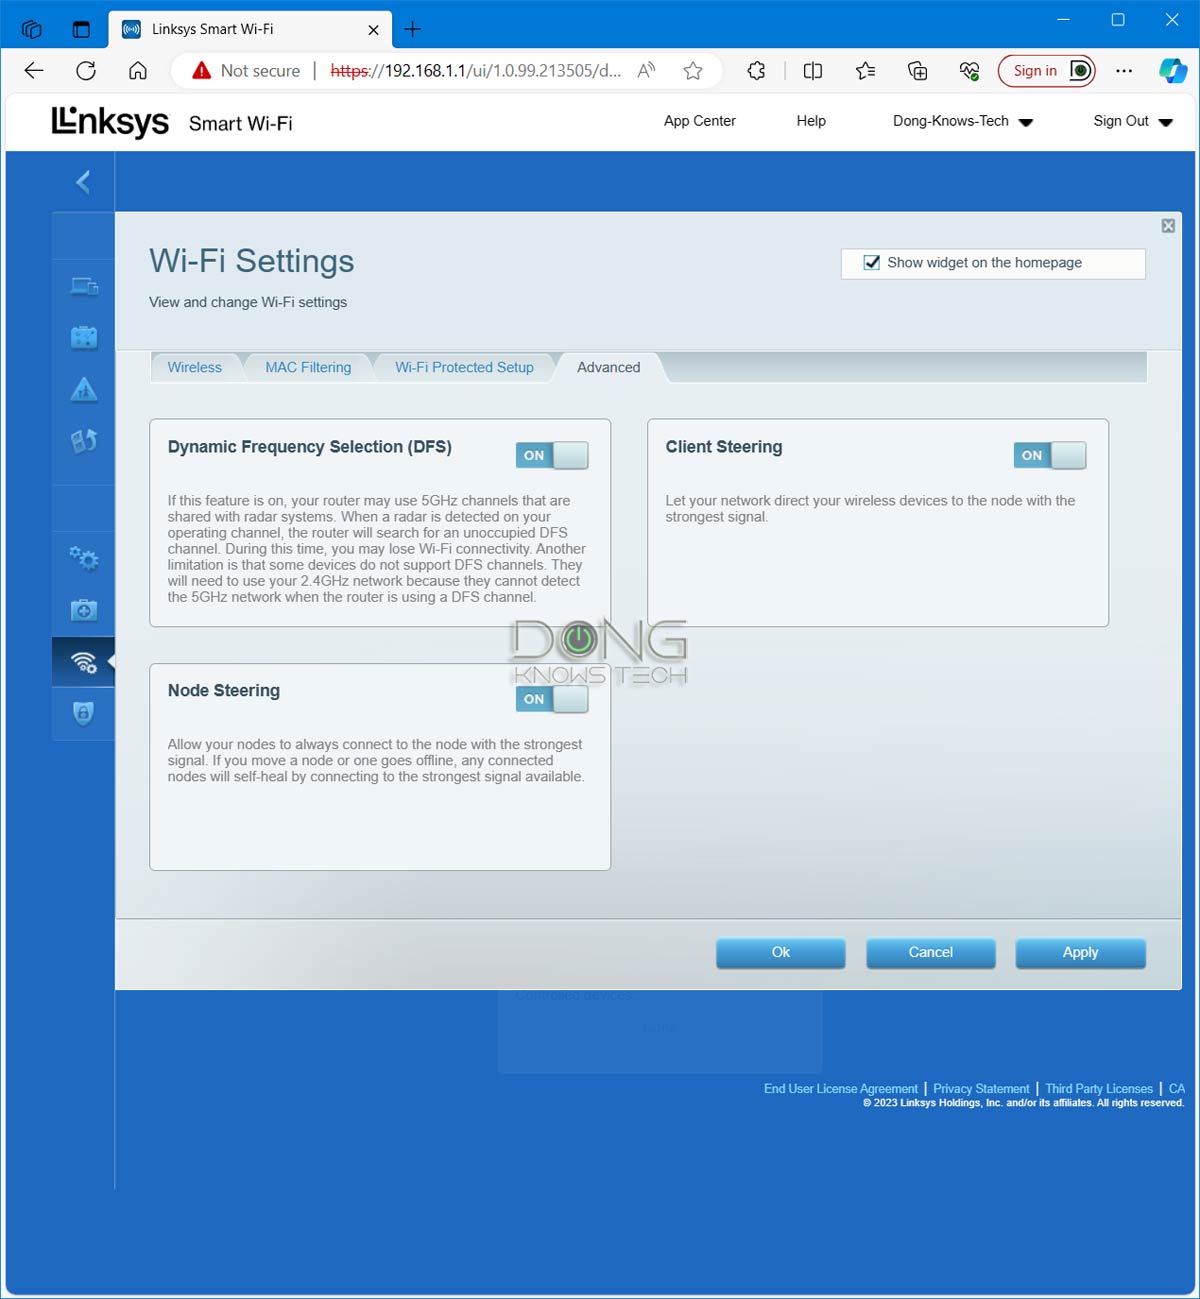Switch to the Wireless tab
The height and width of the screenshot is (1299, 1200).
pos(195,367)
